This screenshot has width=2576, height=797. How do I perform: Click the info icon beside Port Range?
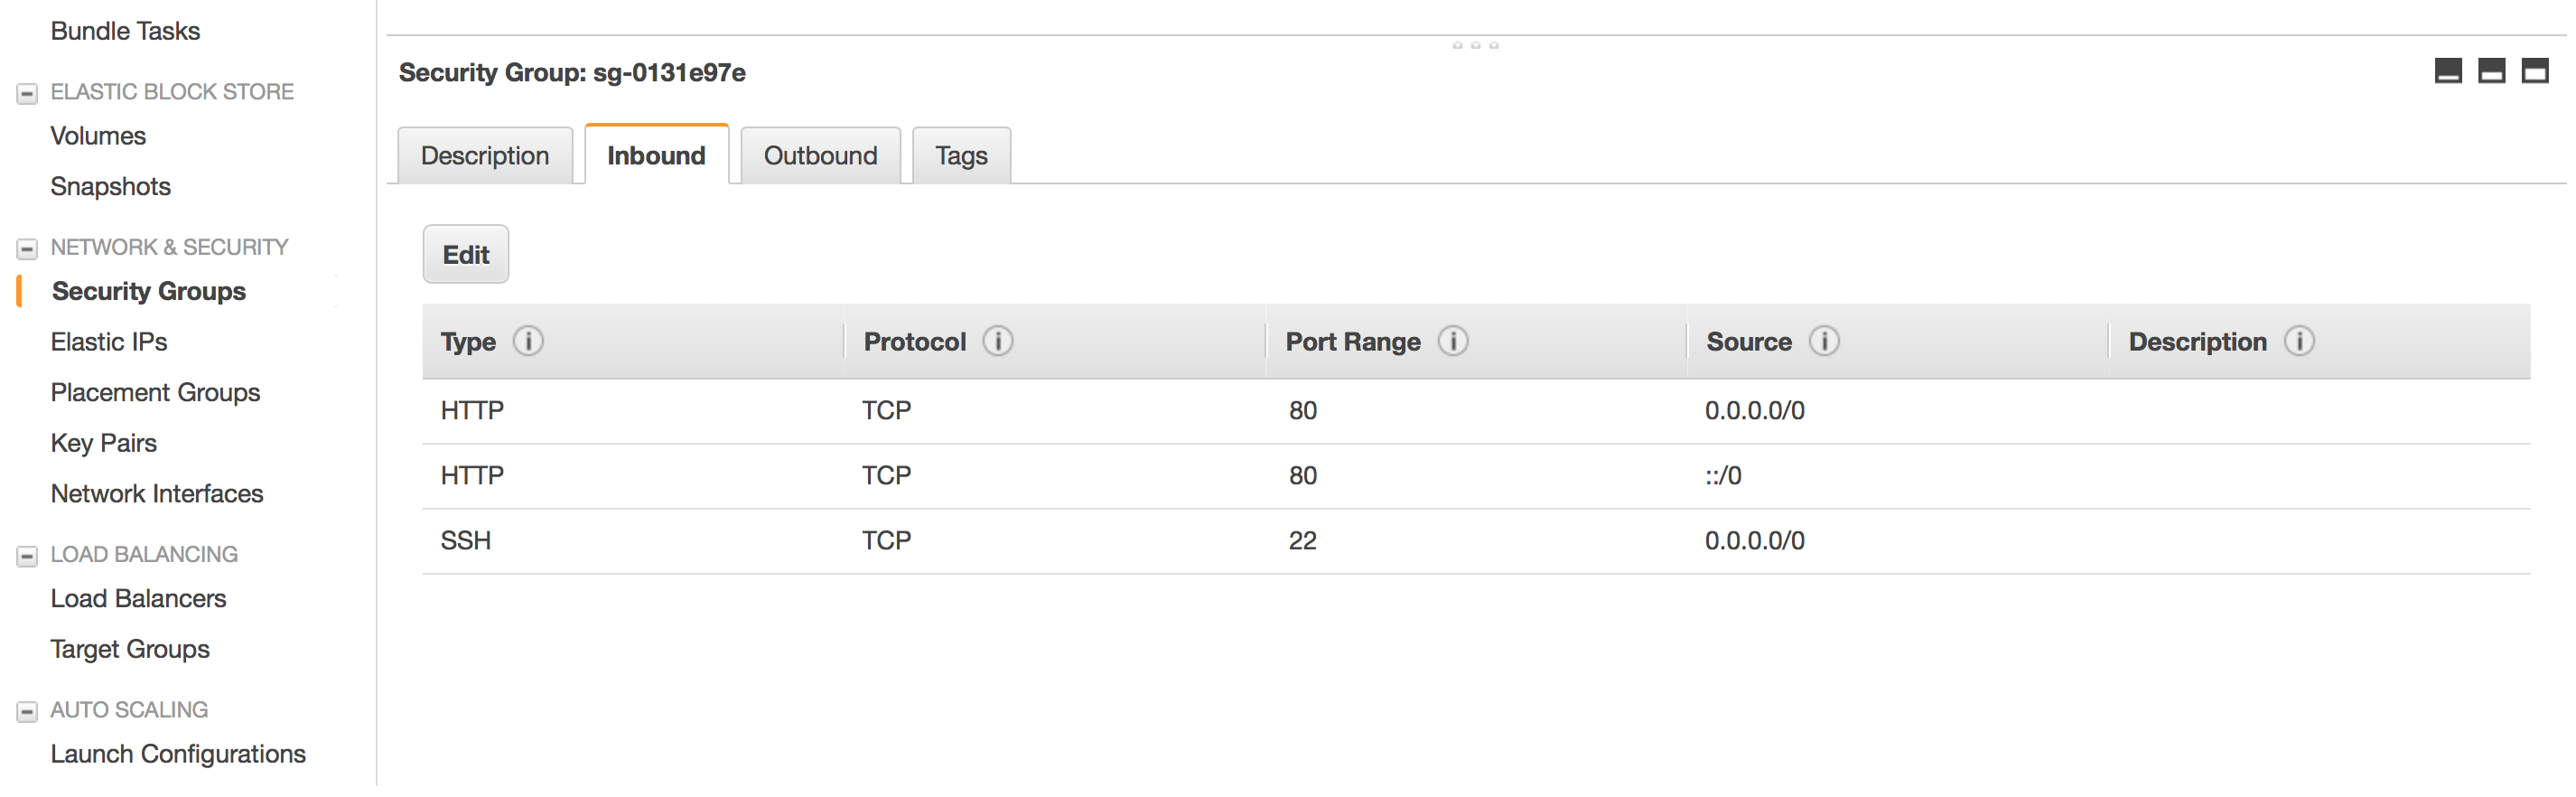(x=1453, y=342)
